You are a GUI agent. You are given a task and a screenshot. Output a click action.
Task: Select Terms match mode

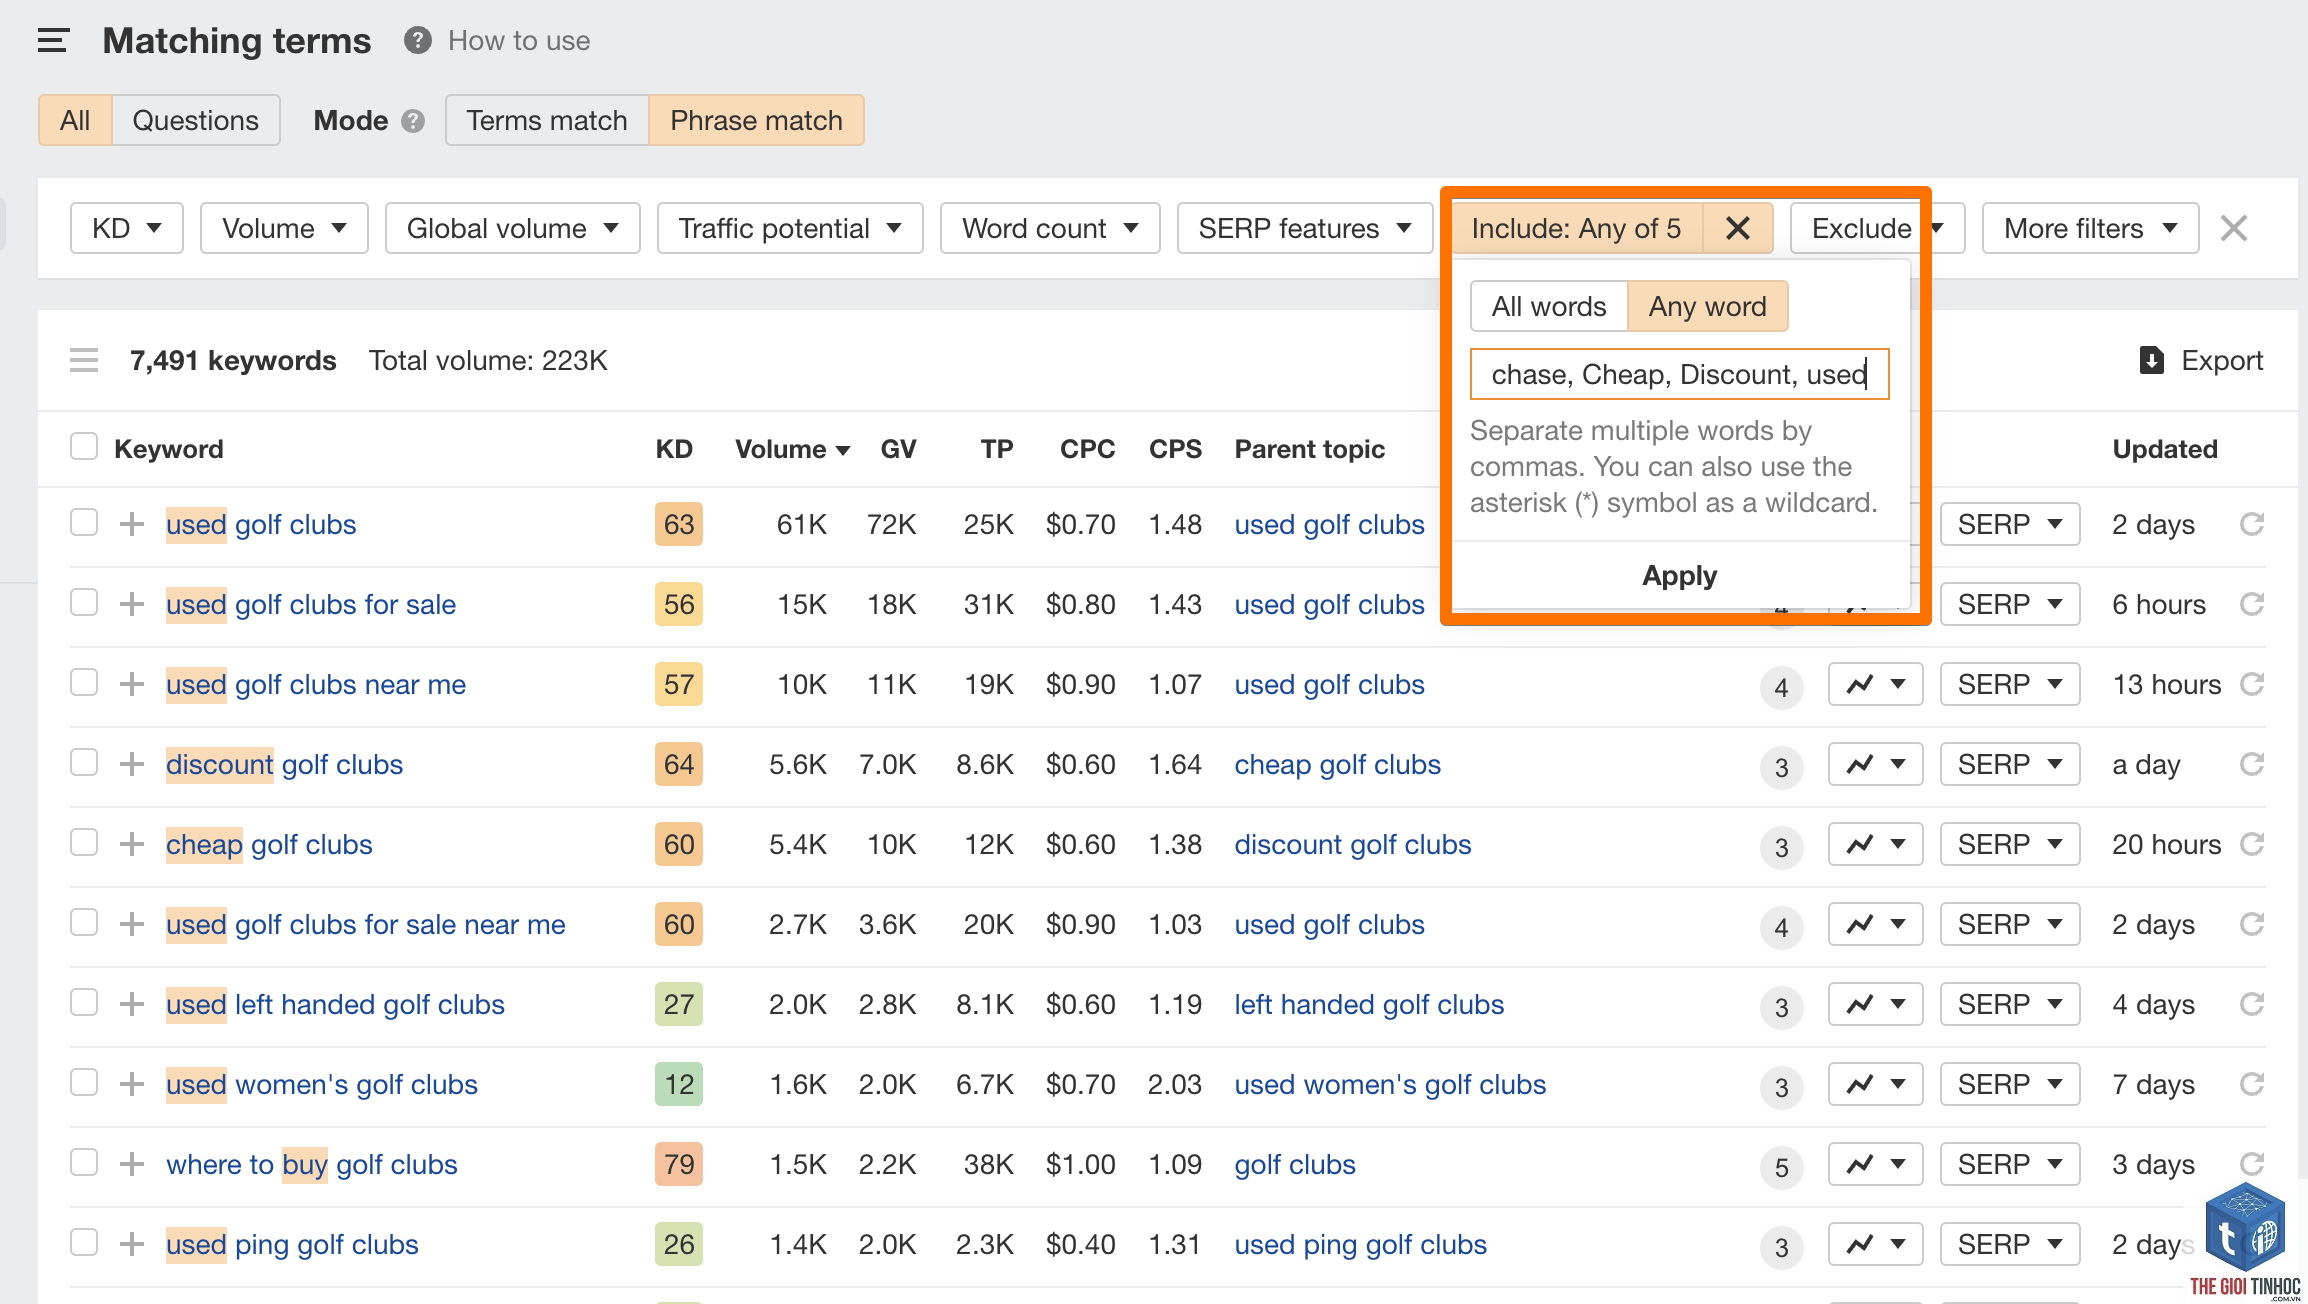click(547, 120)
